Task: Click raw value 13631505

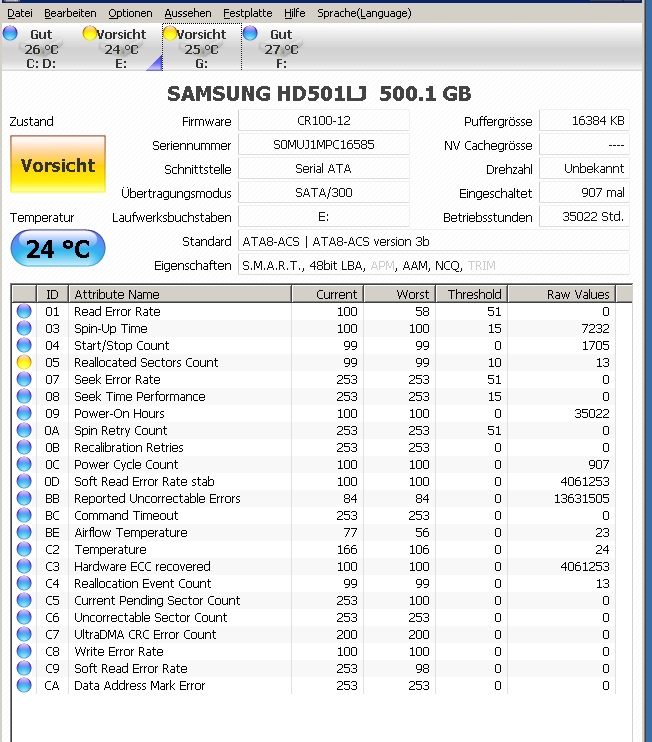Action: (x=582, y=498)
